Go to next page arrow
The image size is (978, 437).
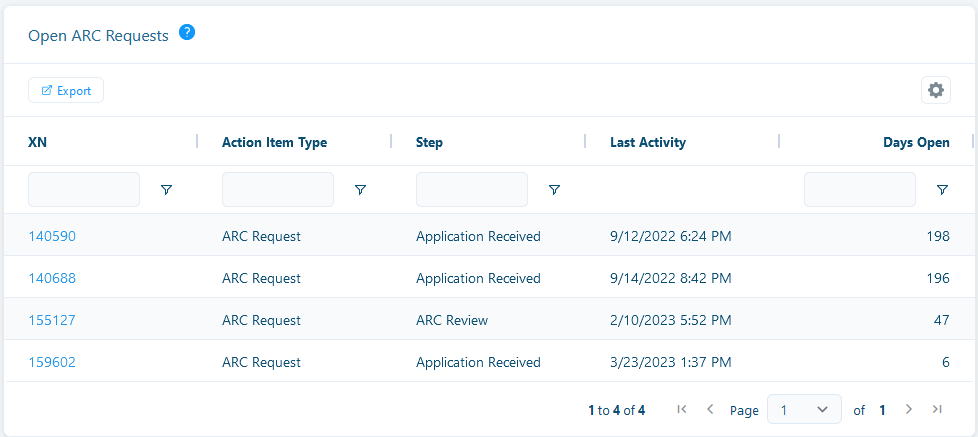909,409
